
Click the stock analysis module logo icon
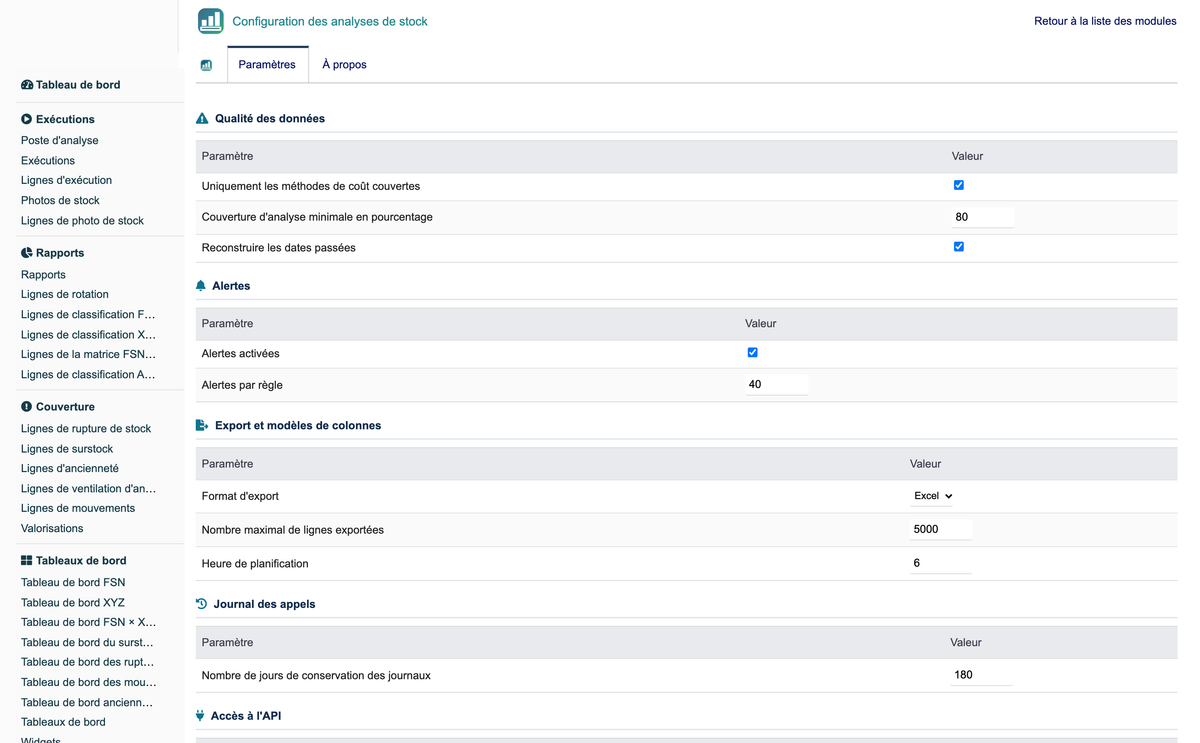211,21
